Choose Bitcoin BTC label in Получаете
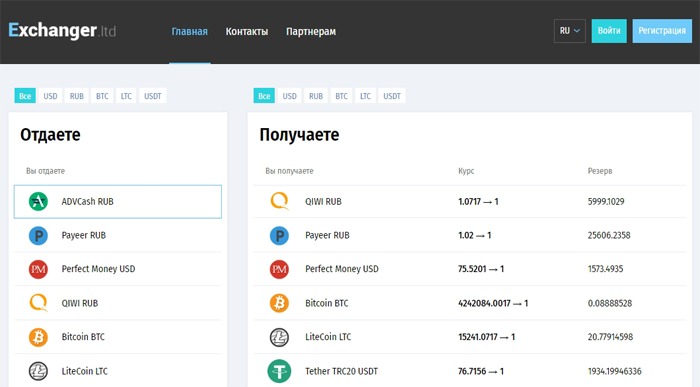This screenshot has width=700, height=387. pyautogui.click(x=327, y=303)
